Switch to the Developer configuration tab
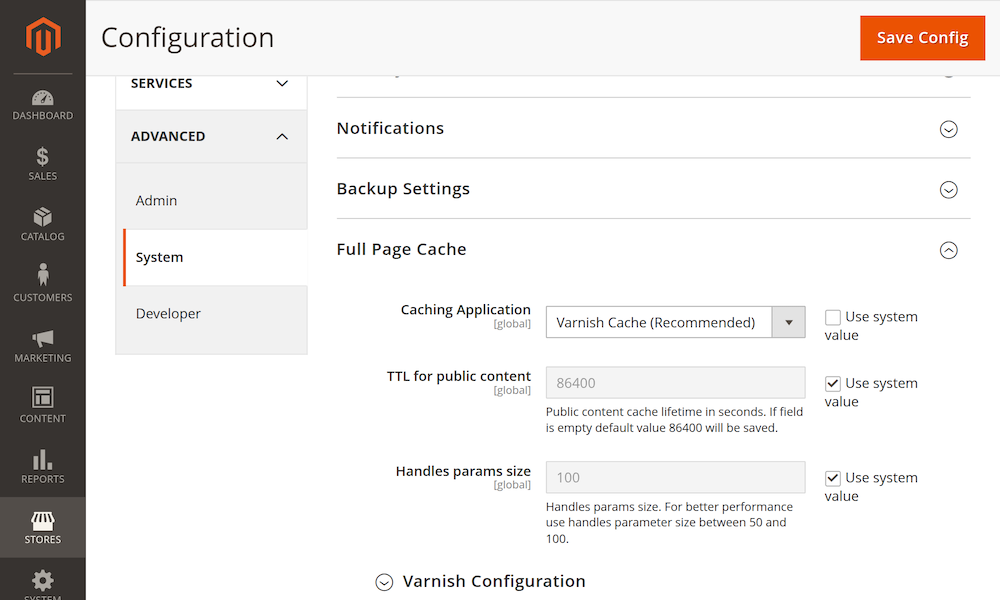This screenshot has width=1000, height=600. click(x=168, y=314)
